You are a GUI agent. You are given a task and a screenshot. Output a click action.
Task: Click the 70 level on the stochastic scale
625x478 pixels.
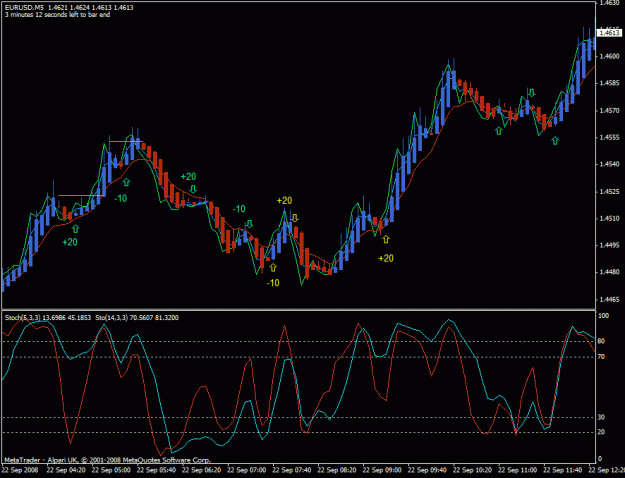(x=601, y=357)
